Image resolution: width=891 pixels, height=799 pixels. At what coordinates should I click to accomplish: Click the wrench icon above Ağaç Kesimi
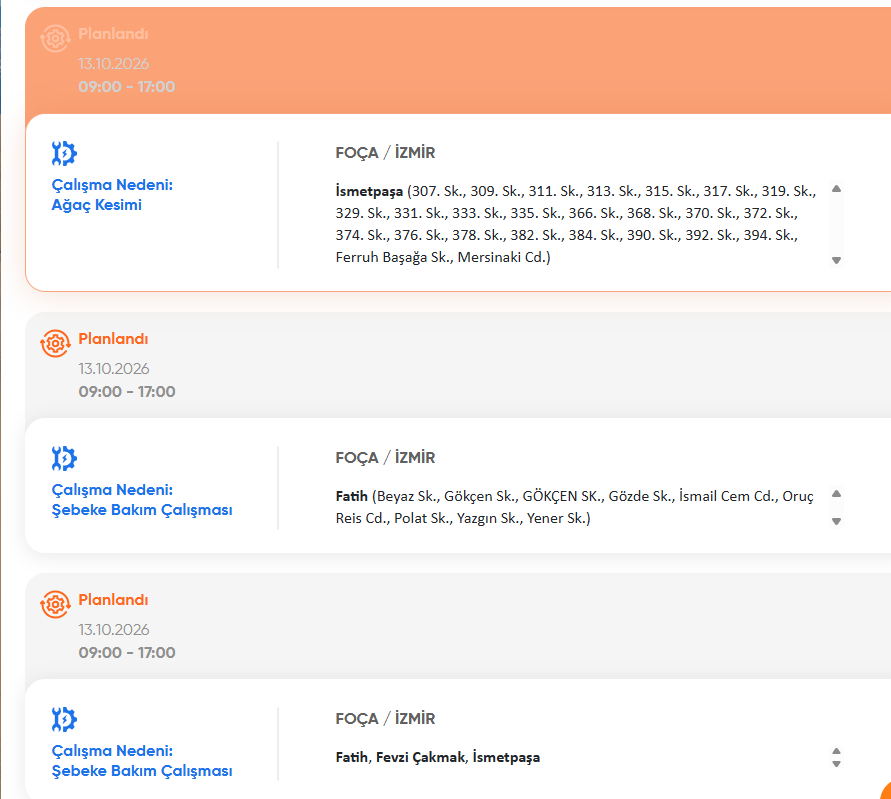point(64,153)
